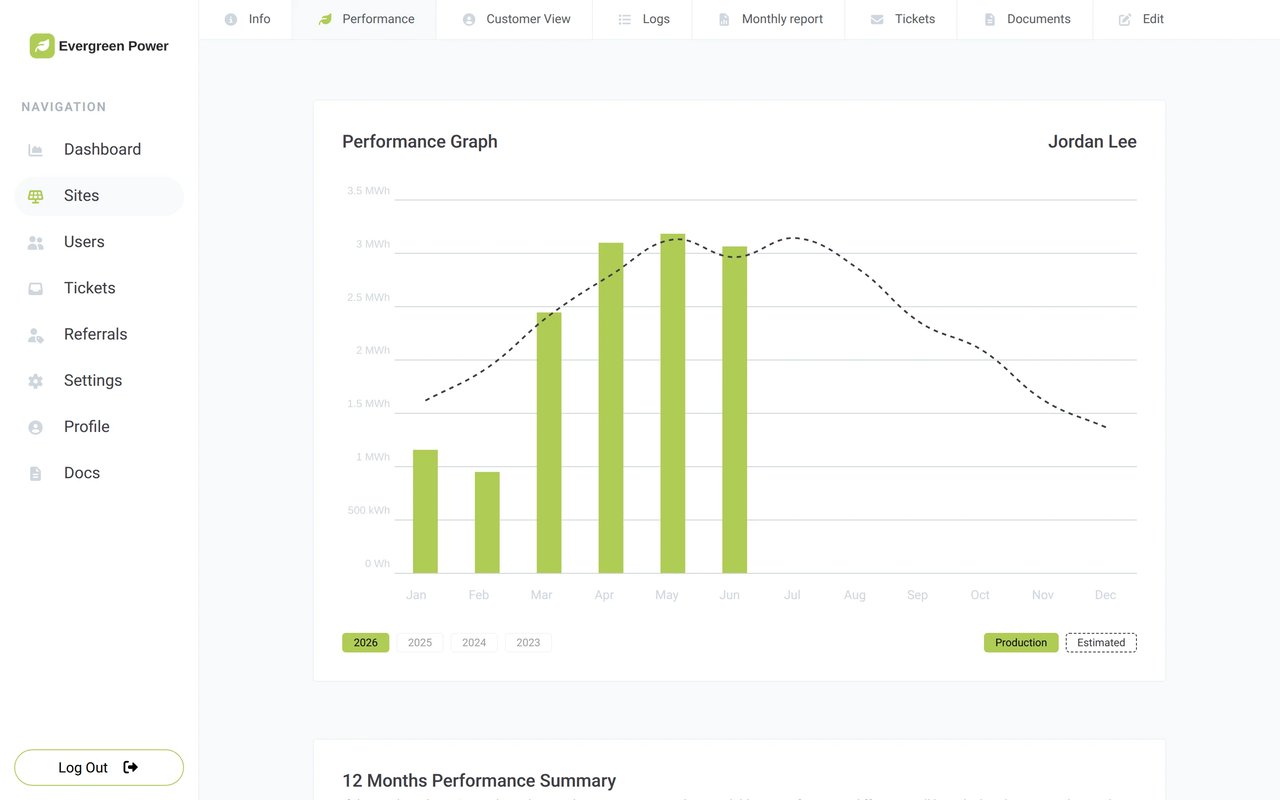Click the Dashboard chart icon in sidebar
The width and height of the screenshot is (1280, 800).
pos(36,150)
